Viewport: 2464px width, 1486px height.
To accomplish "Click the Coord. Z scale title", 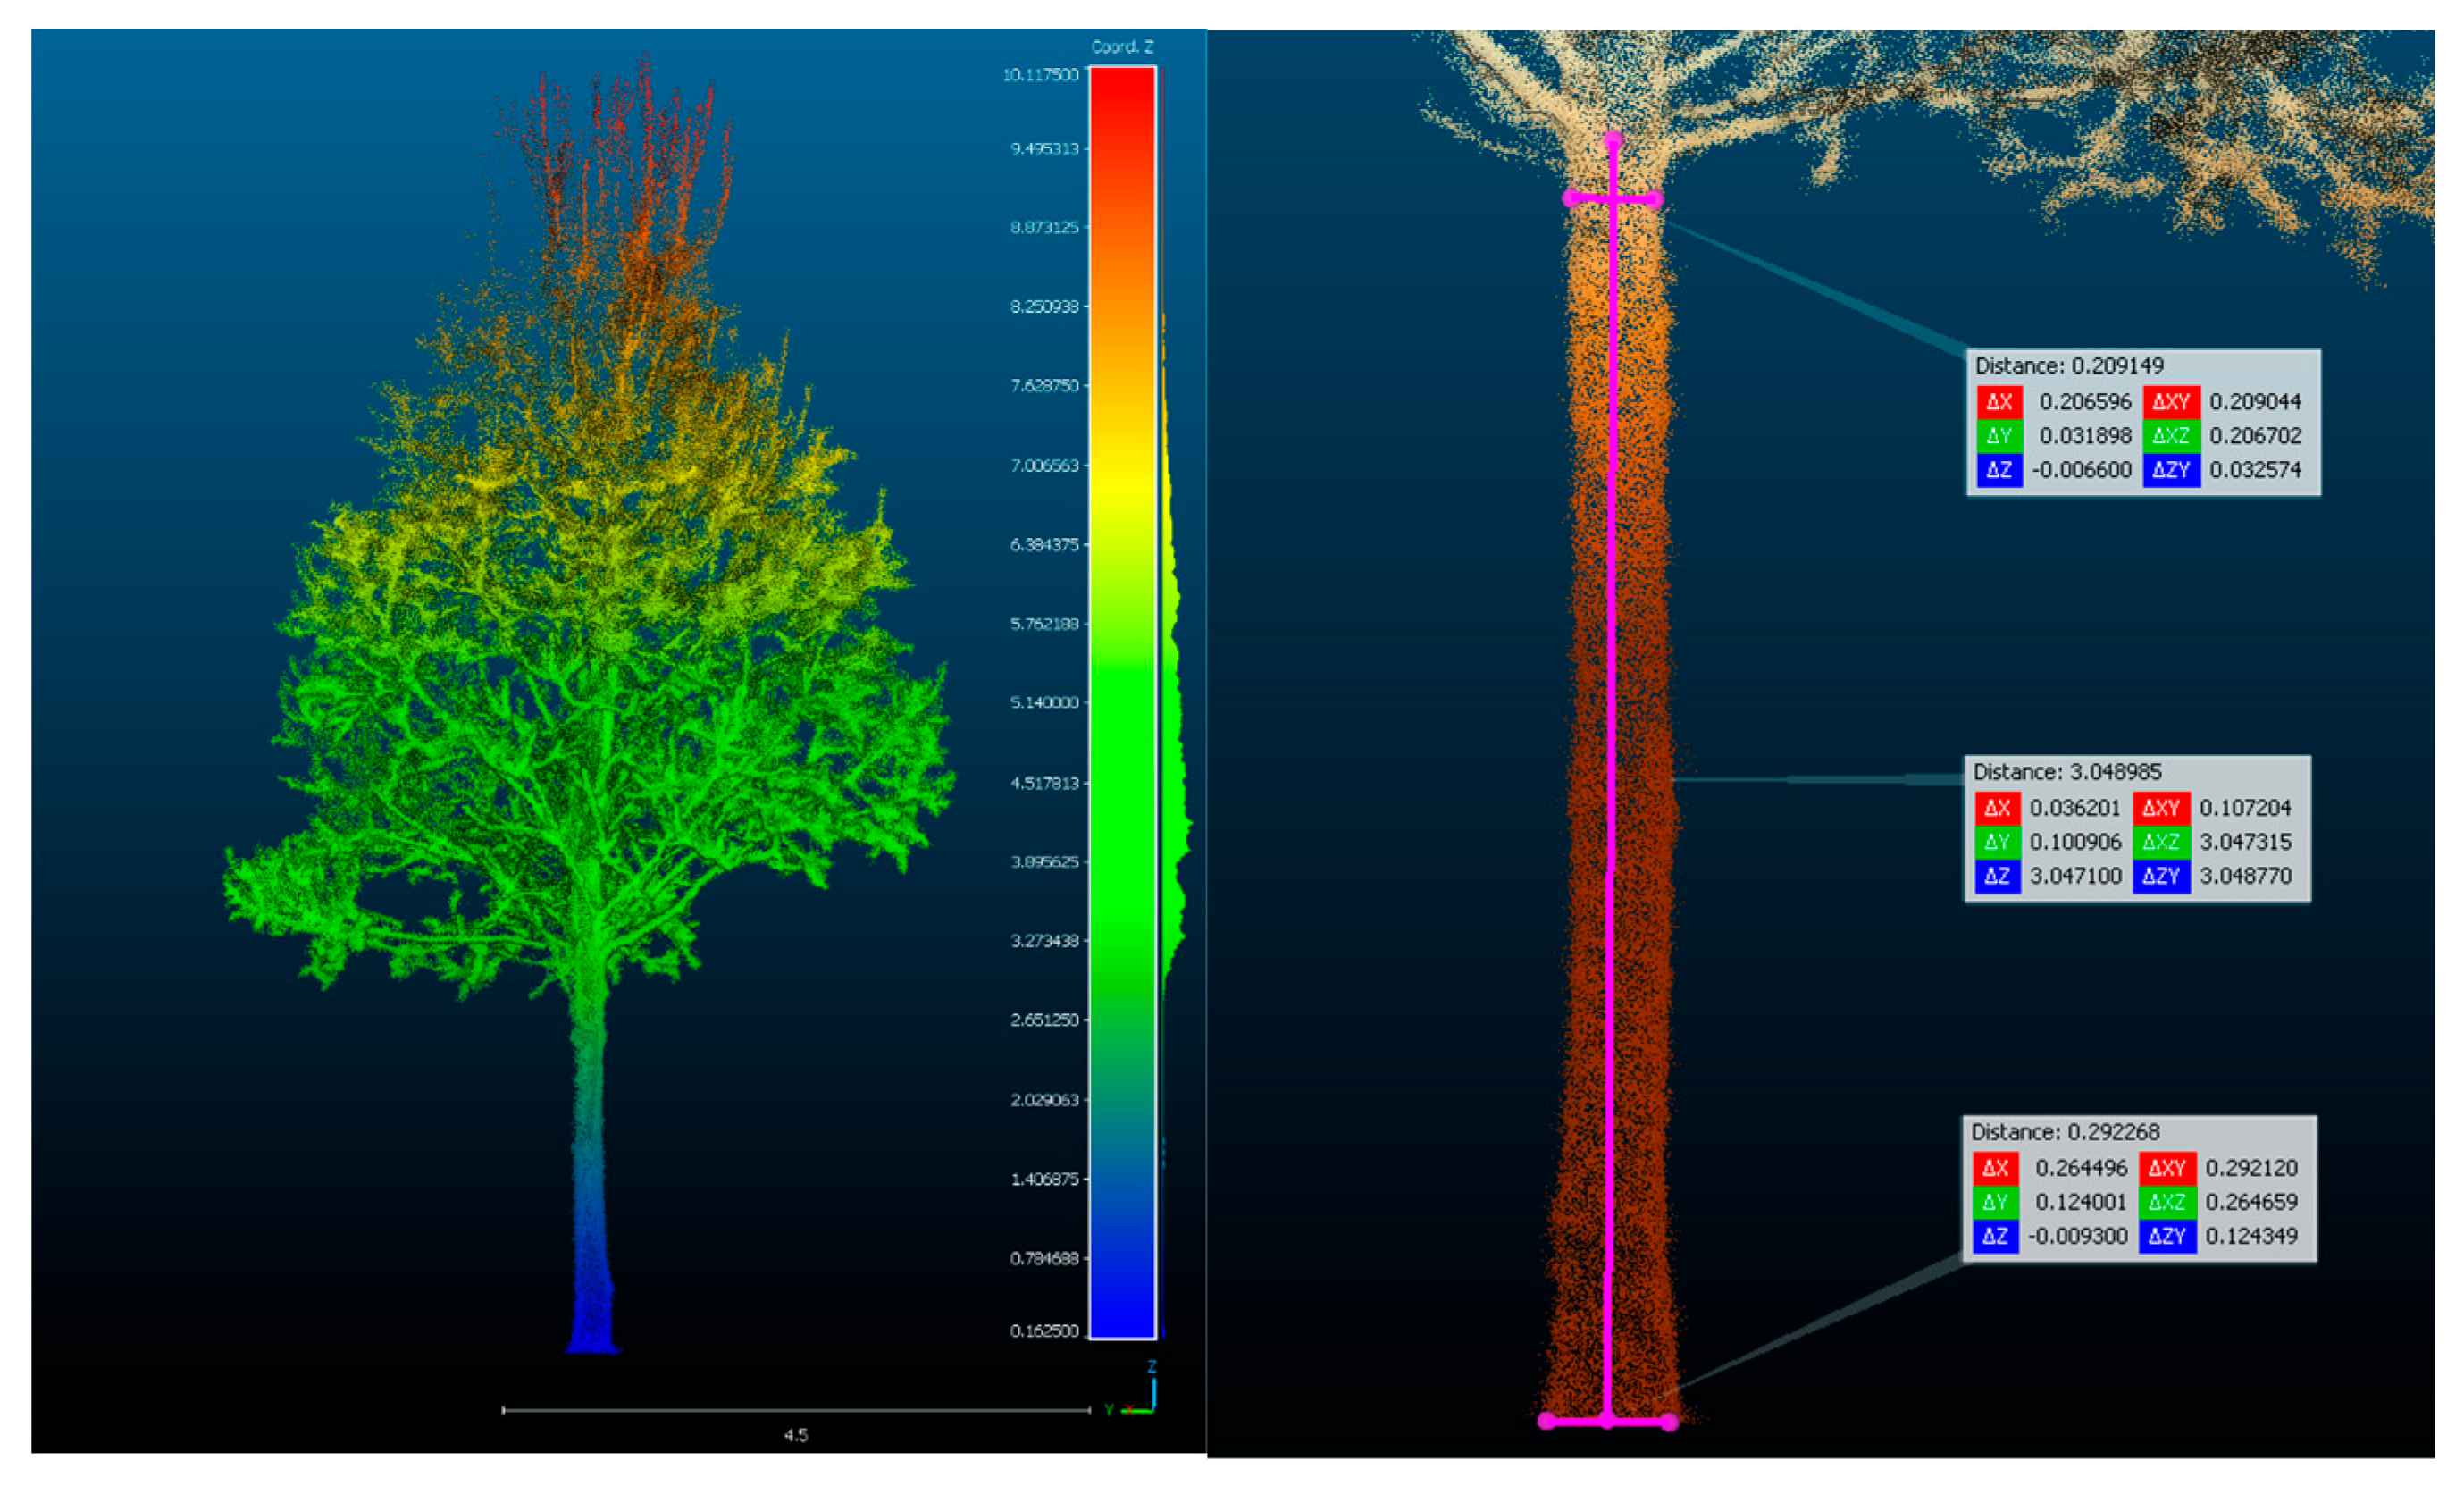I will pyautogui.click(x=1122, y=47).
